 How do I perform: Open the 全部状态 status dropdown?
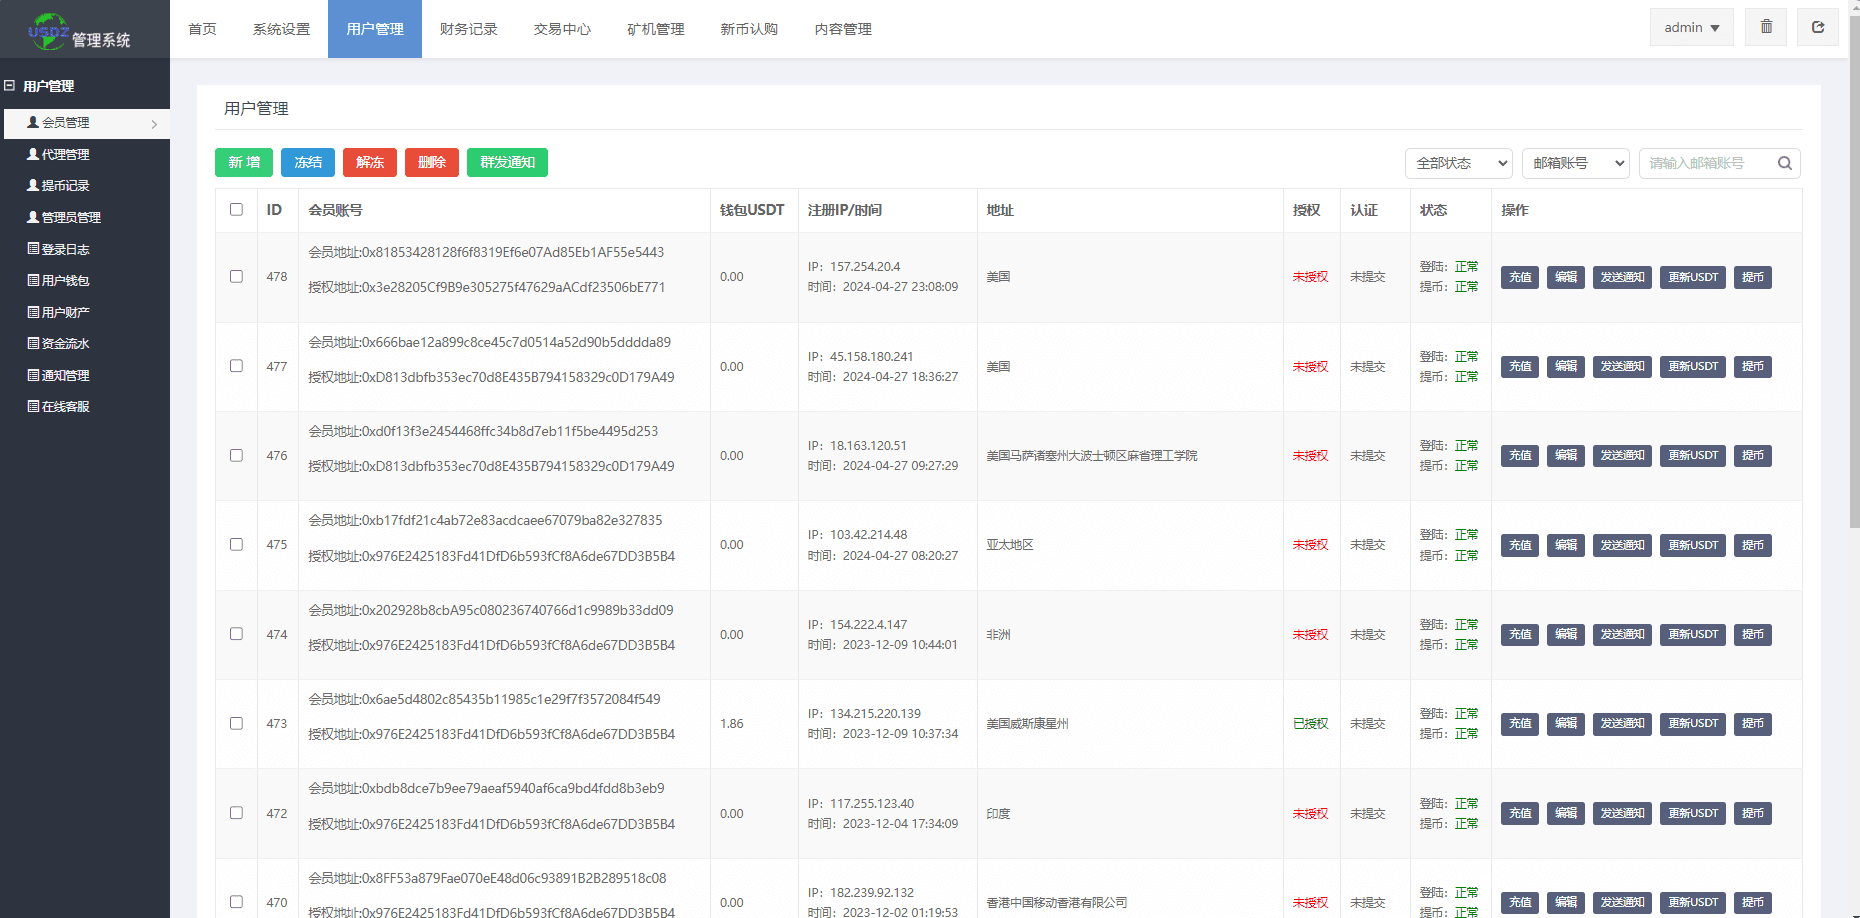pos(1459,163)
